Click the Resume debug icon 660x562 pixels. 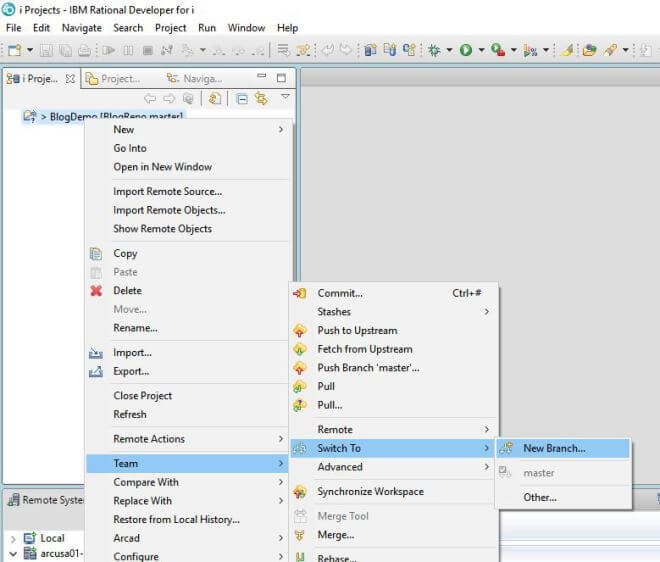click(109, 51)
